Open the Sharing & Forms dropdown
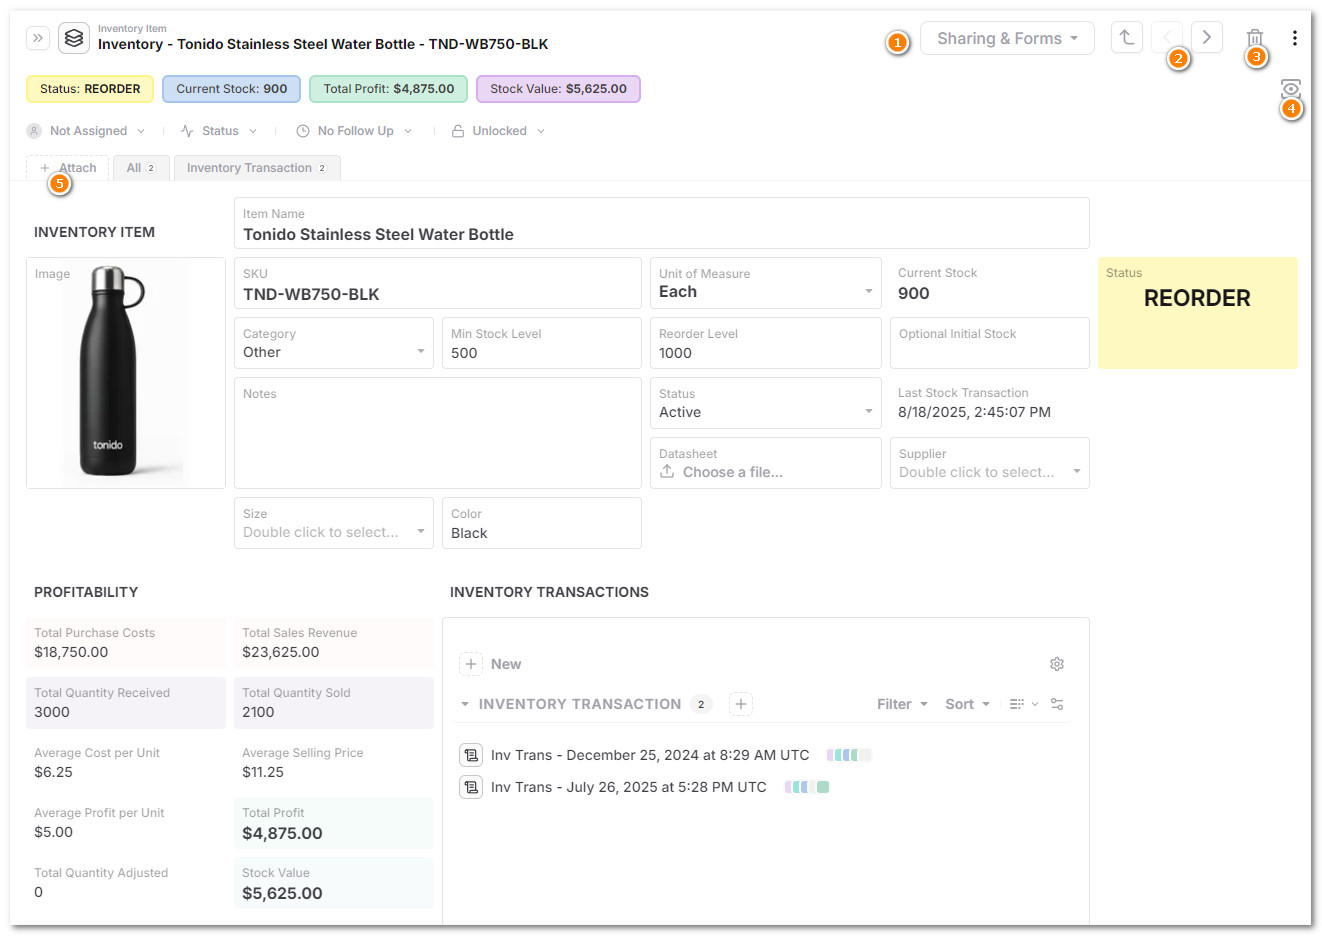This screenshot has height=936, width=1322. (1007, 38)
